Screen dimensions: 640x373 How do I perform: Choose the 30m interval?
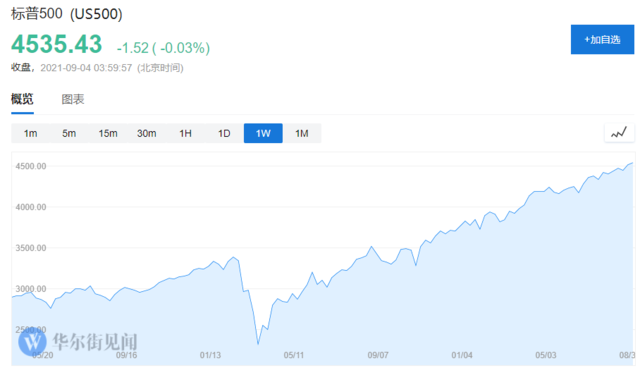click(147, 133)
